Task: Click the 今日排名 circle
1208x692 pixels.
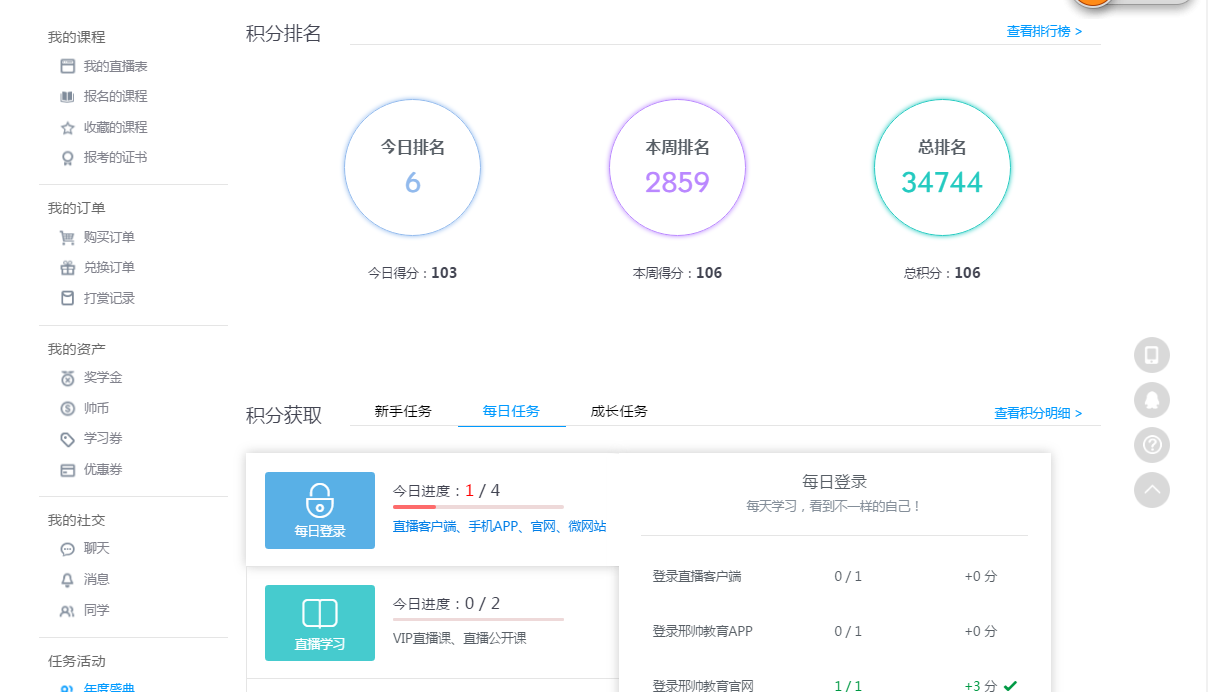Action: (412, 168)
